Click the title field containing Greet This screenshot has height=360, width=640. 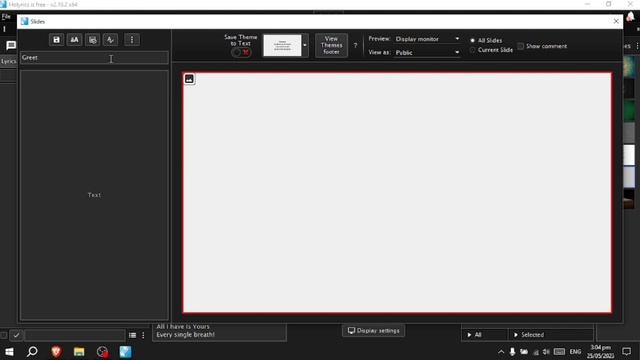(x=94, y=58)
